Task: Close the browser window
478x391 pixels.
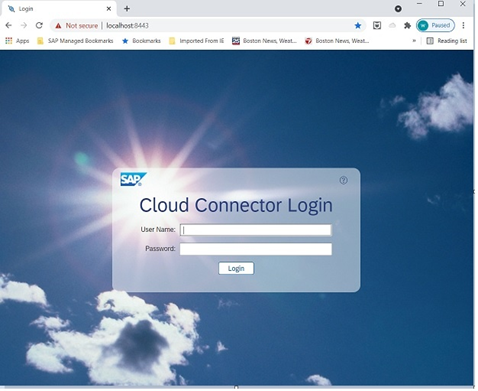Action: [463, 4]
